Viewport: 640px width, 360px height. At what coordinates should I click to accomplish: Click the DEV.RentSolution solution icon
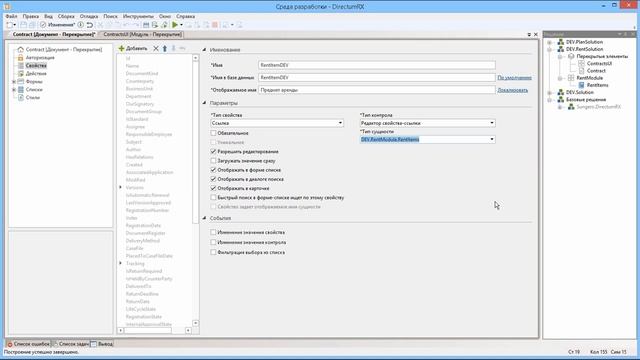click(561, 49)
